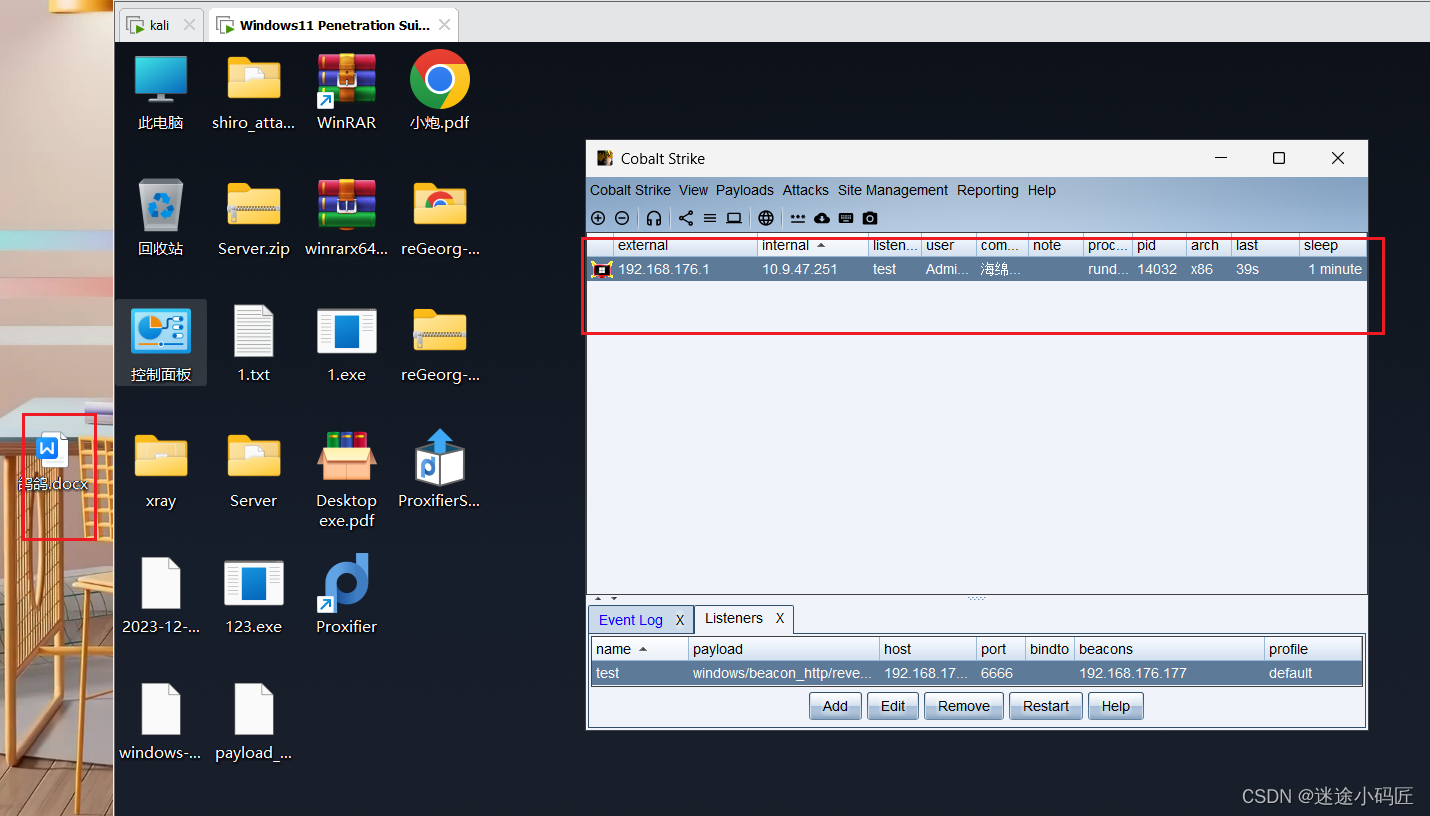This screenshot has width=1430, height=816.
Task: Close the kali VM tab
Action: (188, 25)
